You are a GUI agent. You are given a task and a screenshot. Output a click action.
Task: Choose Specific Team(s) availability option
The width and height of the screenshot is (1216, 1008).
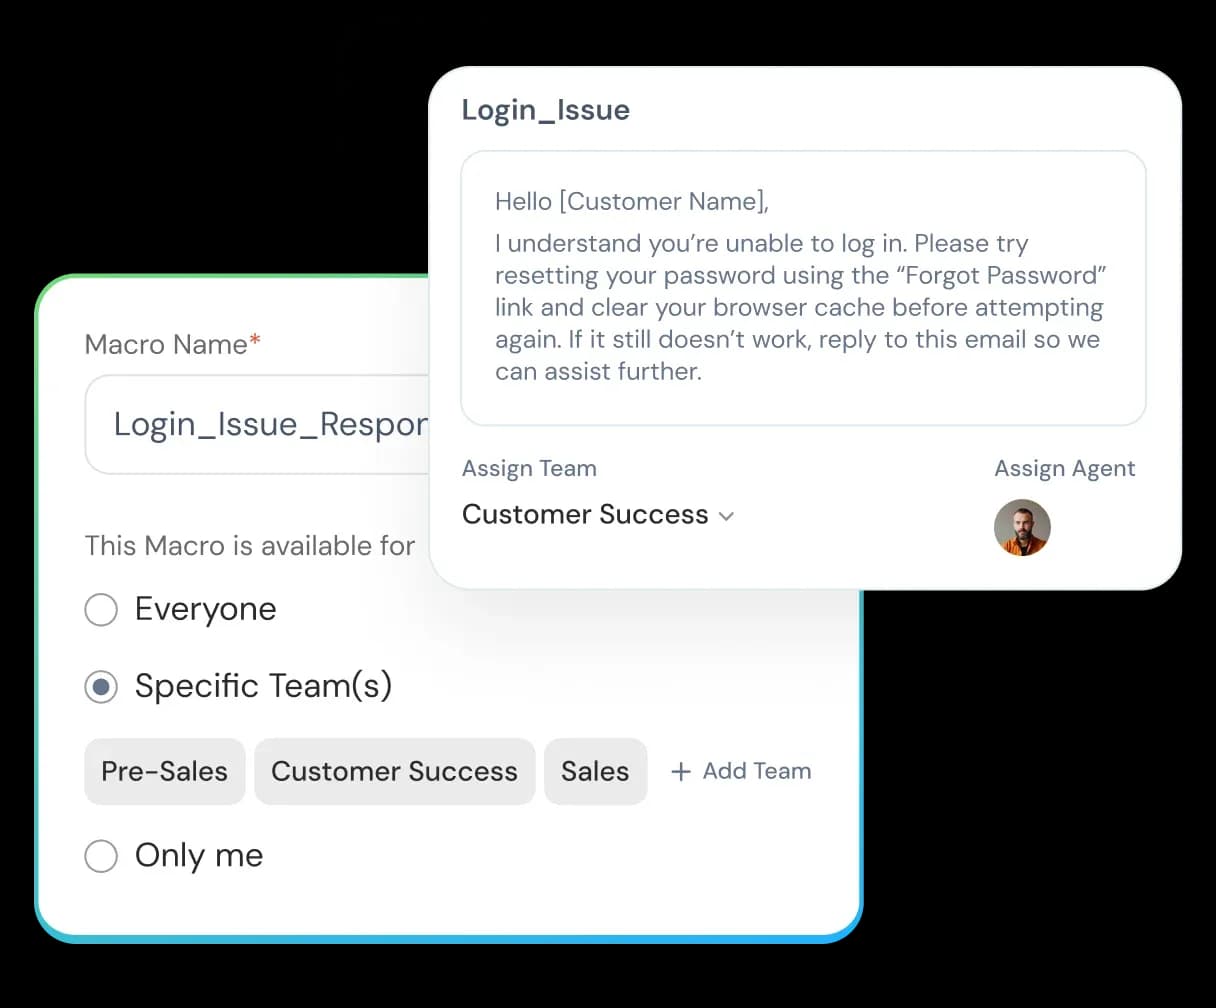tap(101, 686)
